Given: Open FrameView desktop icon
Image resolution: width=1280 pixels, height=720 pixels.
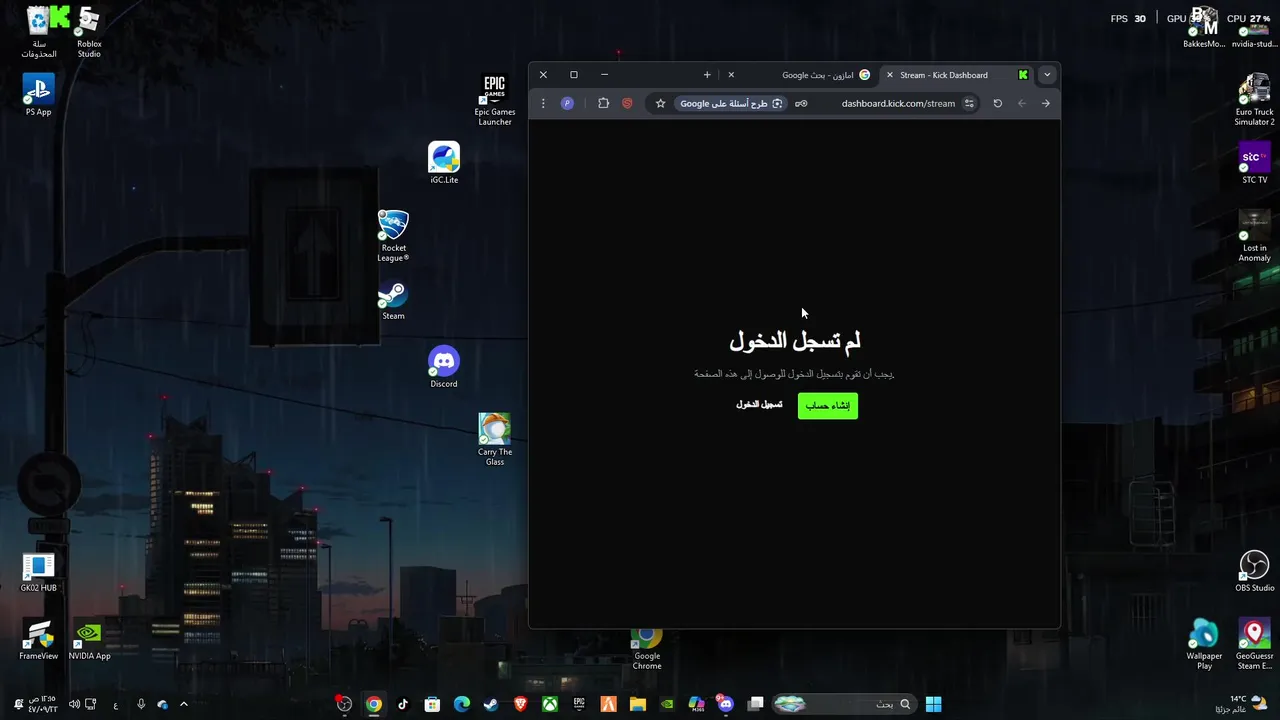Looking at the screenshot, I should [x=38, y=641].
